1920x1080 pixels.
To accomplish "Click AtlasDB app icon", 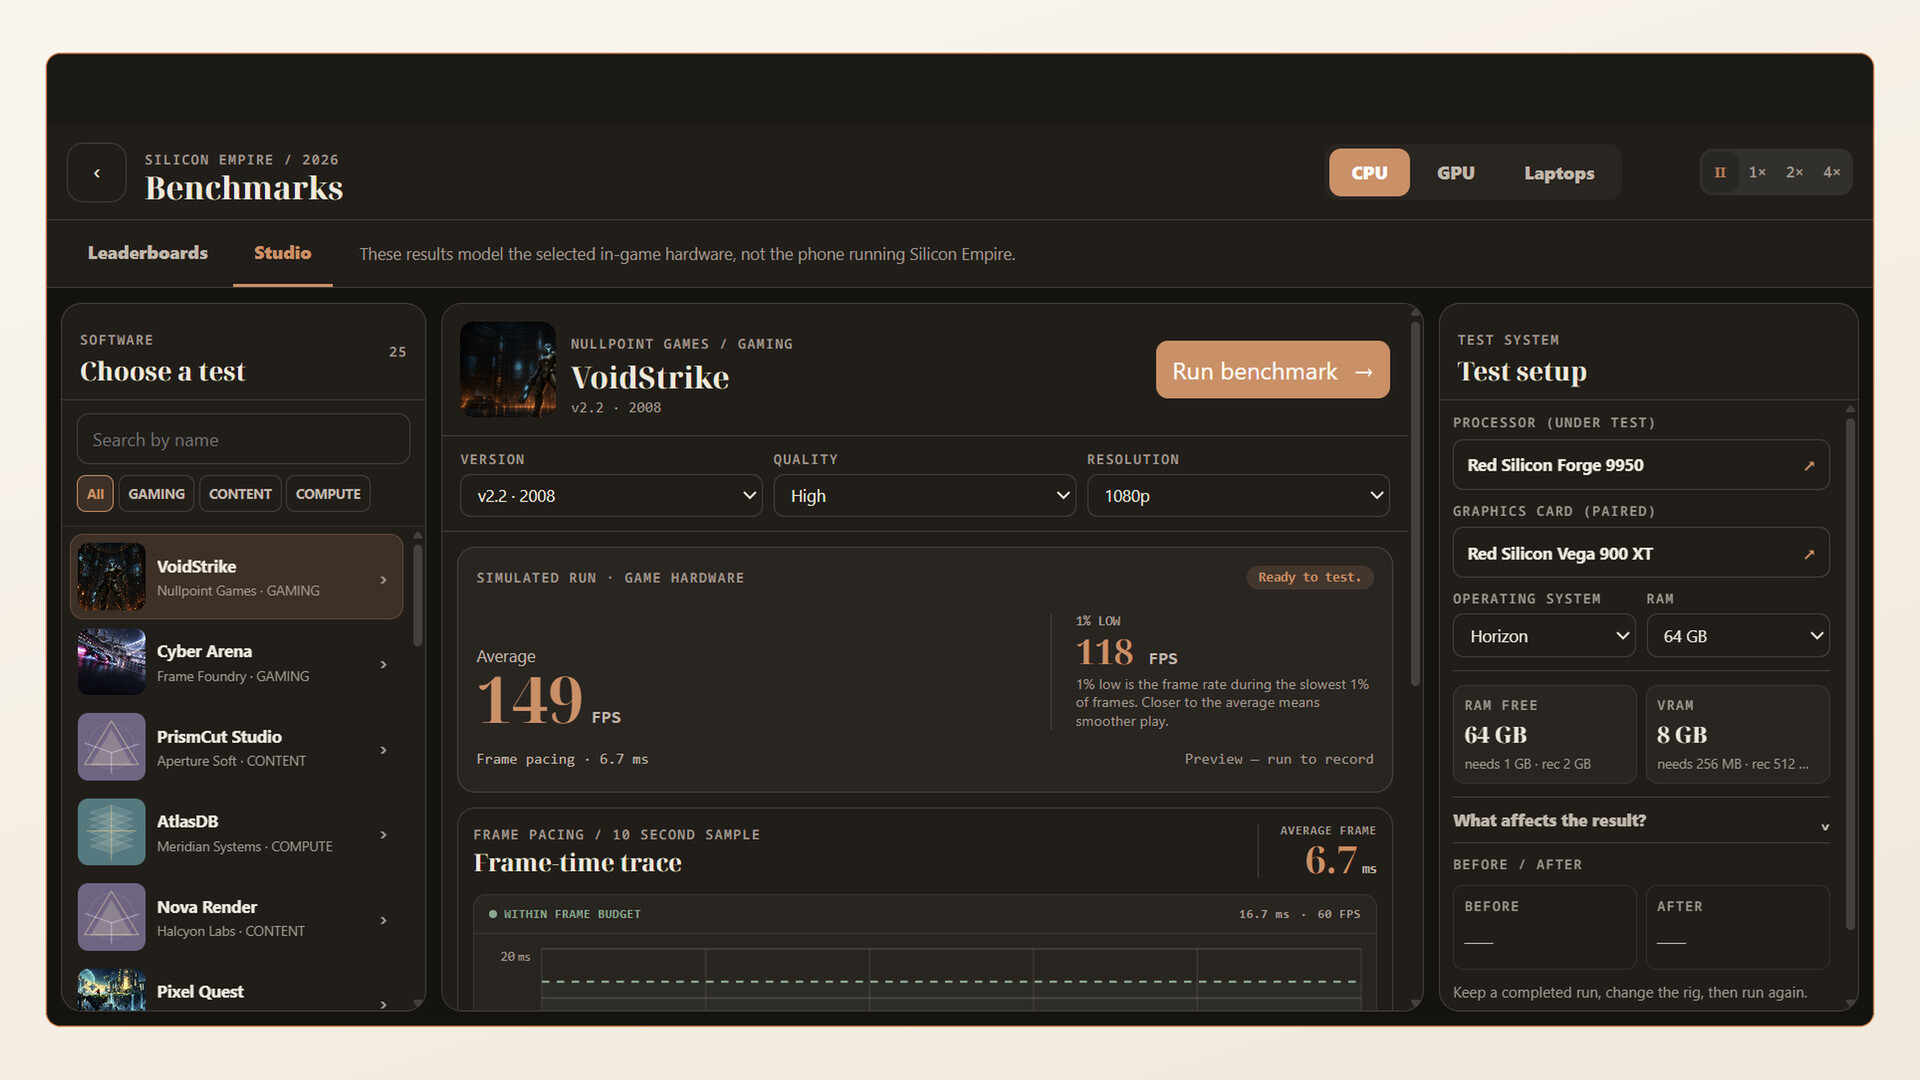I will [x=112, y=832].
